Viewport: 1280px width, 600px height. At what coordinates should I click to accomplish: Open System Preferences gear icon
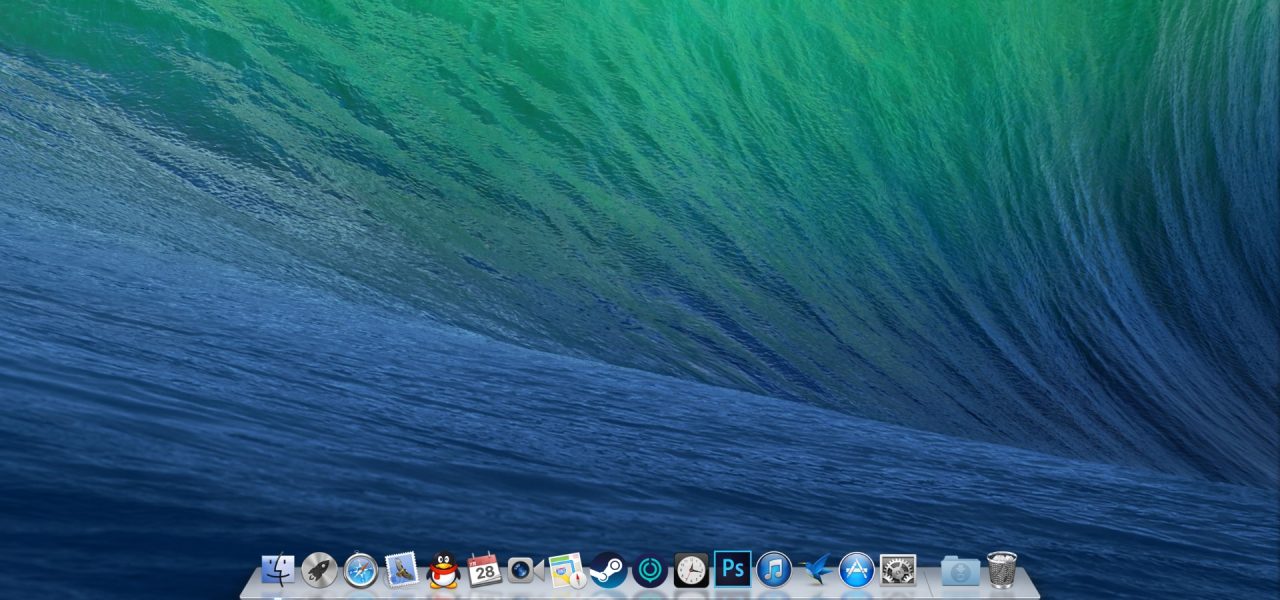(x=898, y=570)
